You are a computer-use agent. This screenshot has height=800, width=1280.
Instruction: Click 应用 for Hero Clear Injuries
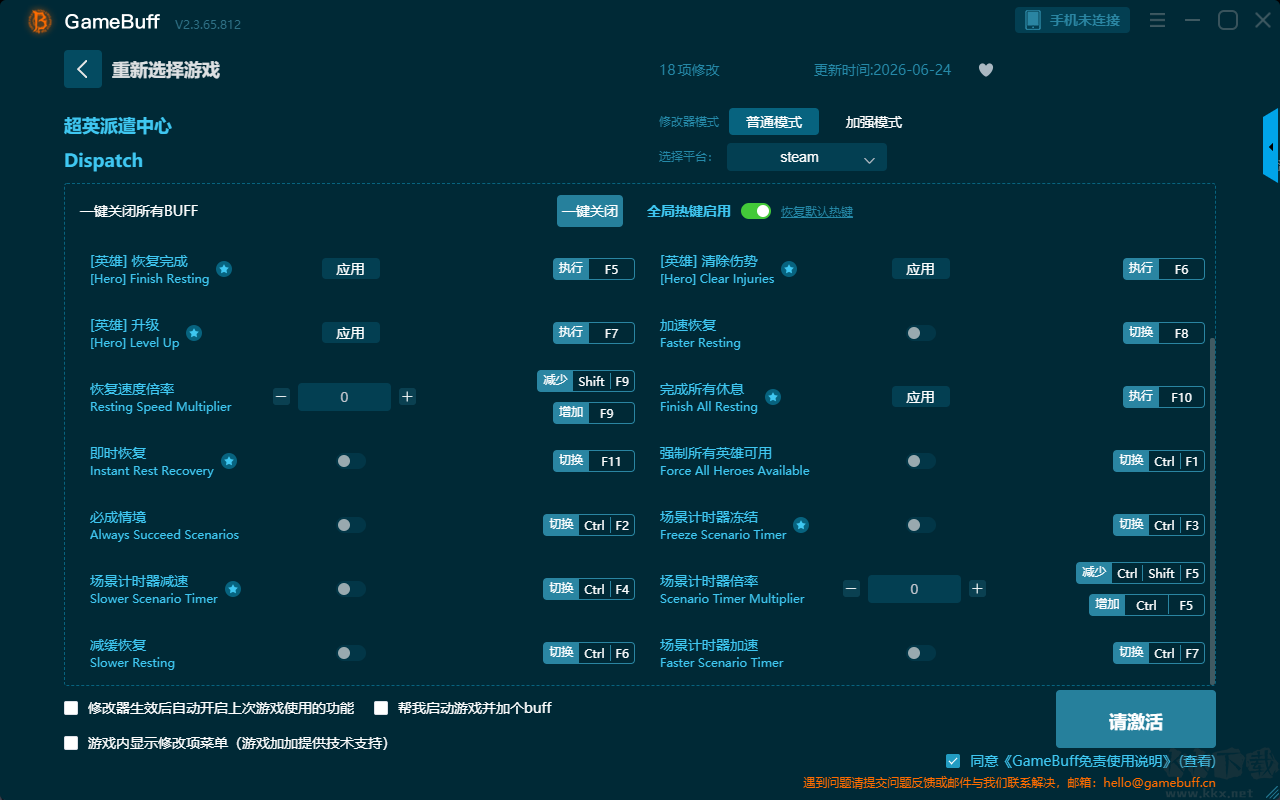(x=921, y=269)
